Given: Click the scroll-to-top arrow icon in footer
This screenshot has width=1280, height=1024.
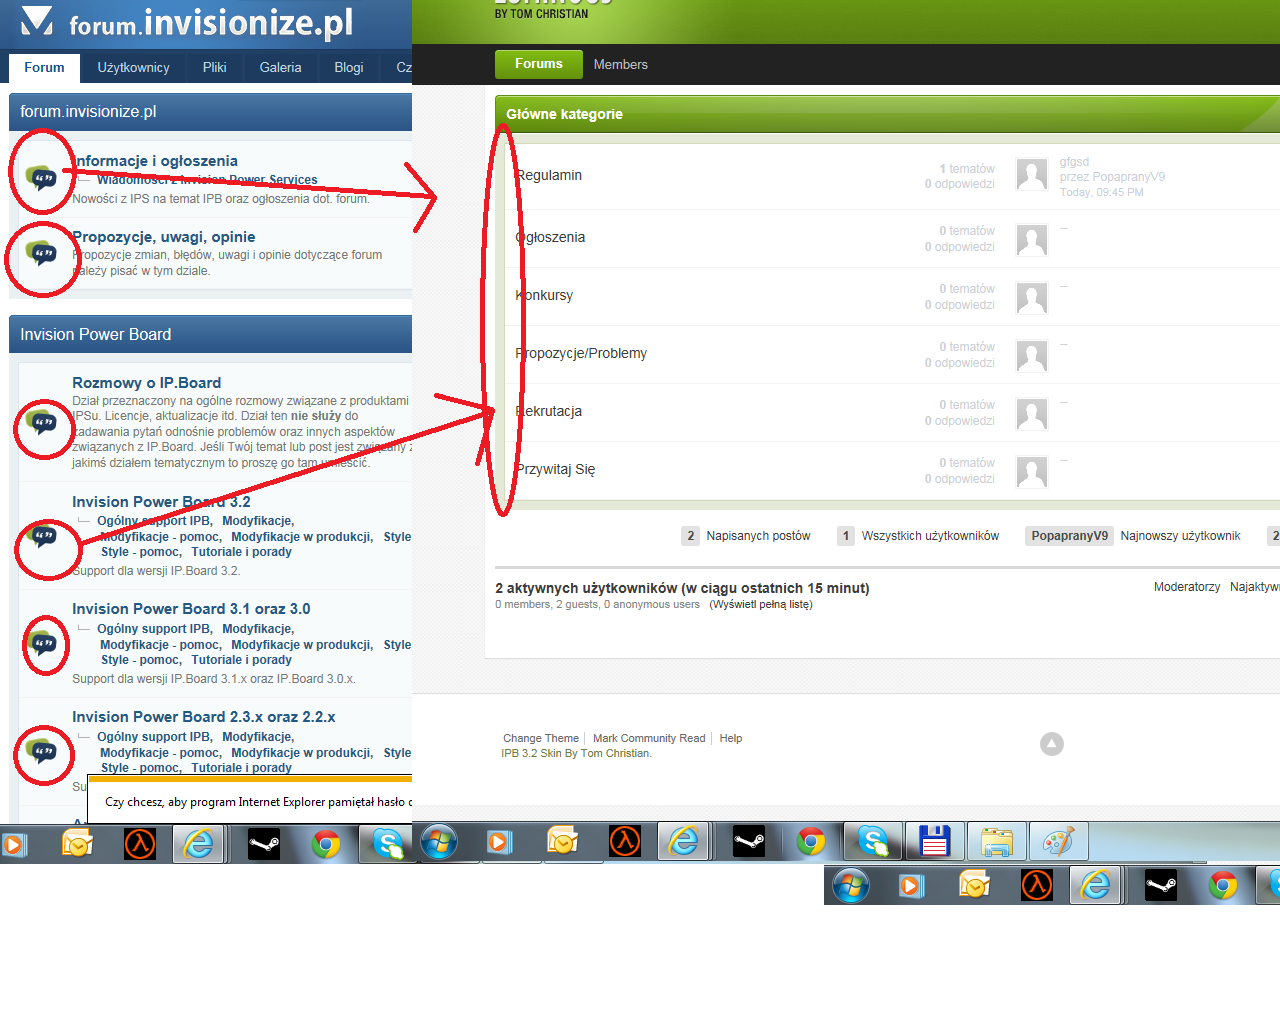Looking at the screenshot, I should click(1051, 744).
